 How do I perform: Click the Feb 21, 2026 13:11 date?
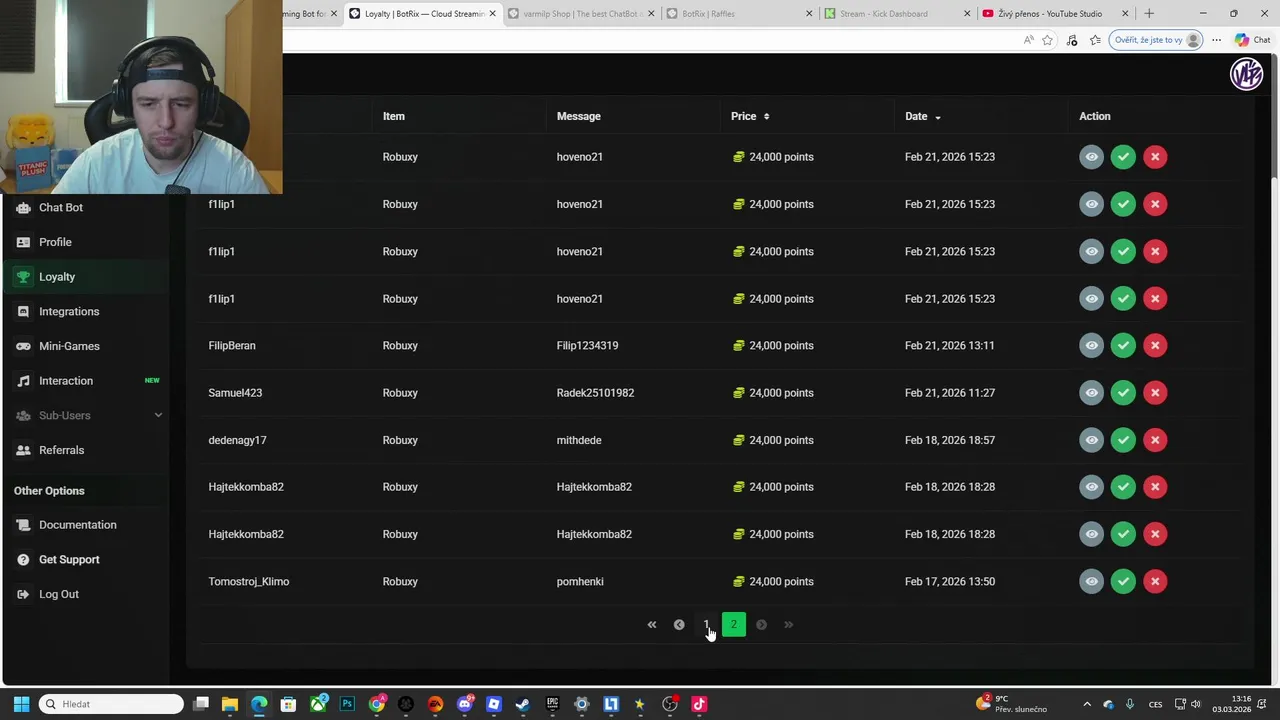(950, 345)
